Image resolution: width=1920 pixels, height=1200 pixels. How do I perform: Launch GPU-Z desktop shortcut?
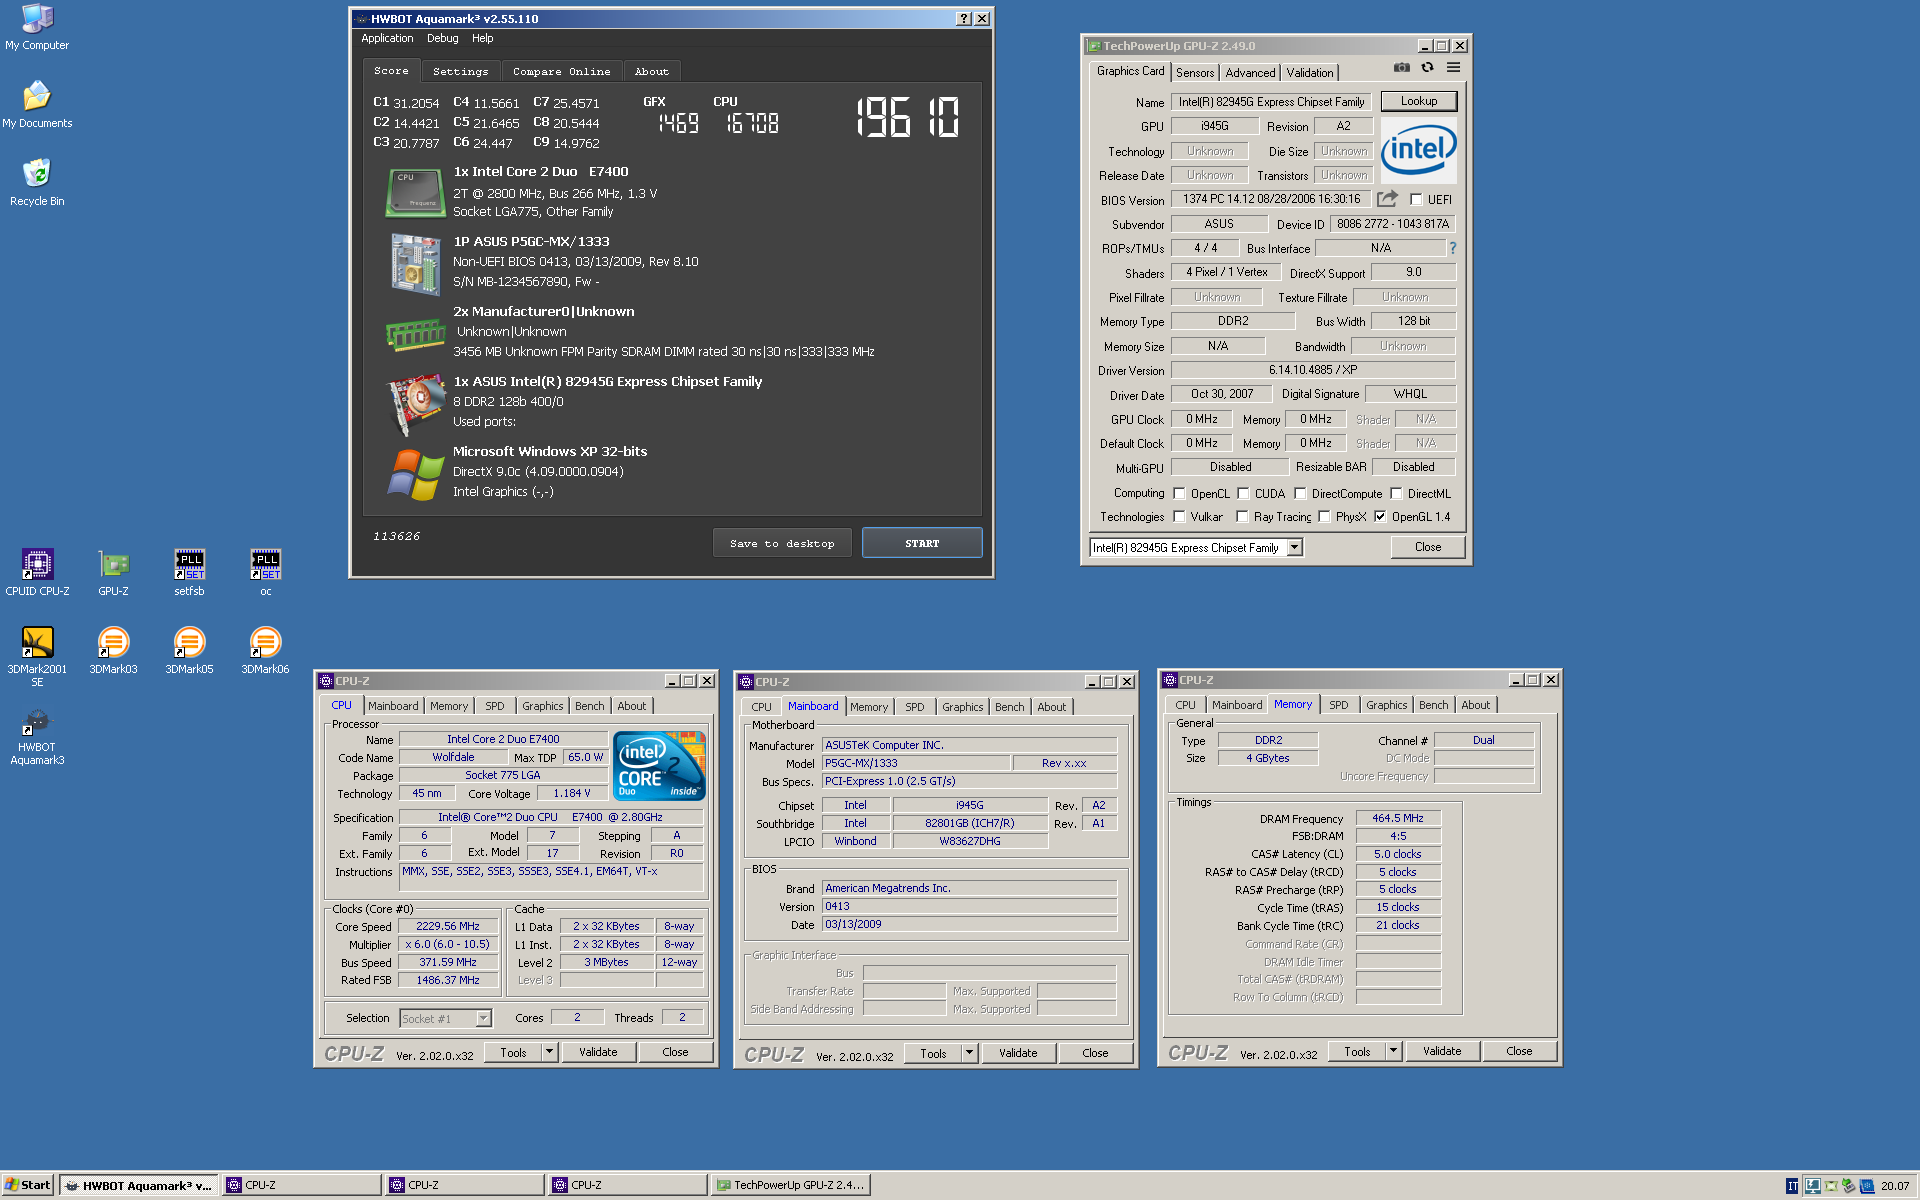pos(113,573)
